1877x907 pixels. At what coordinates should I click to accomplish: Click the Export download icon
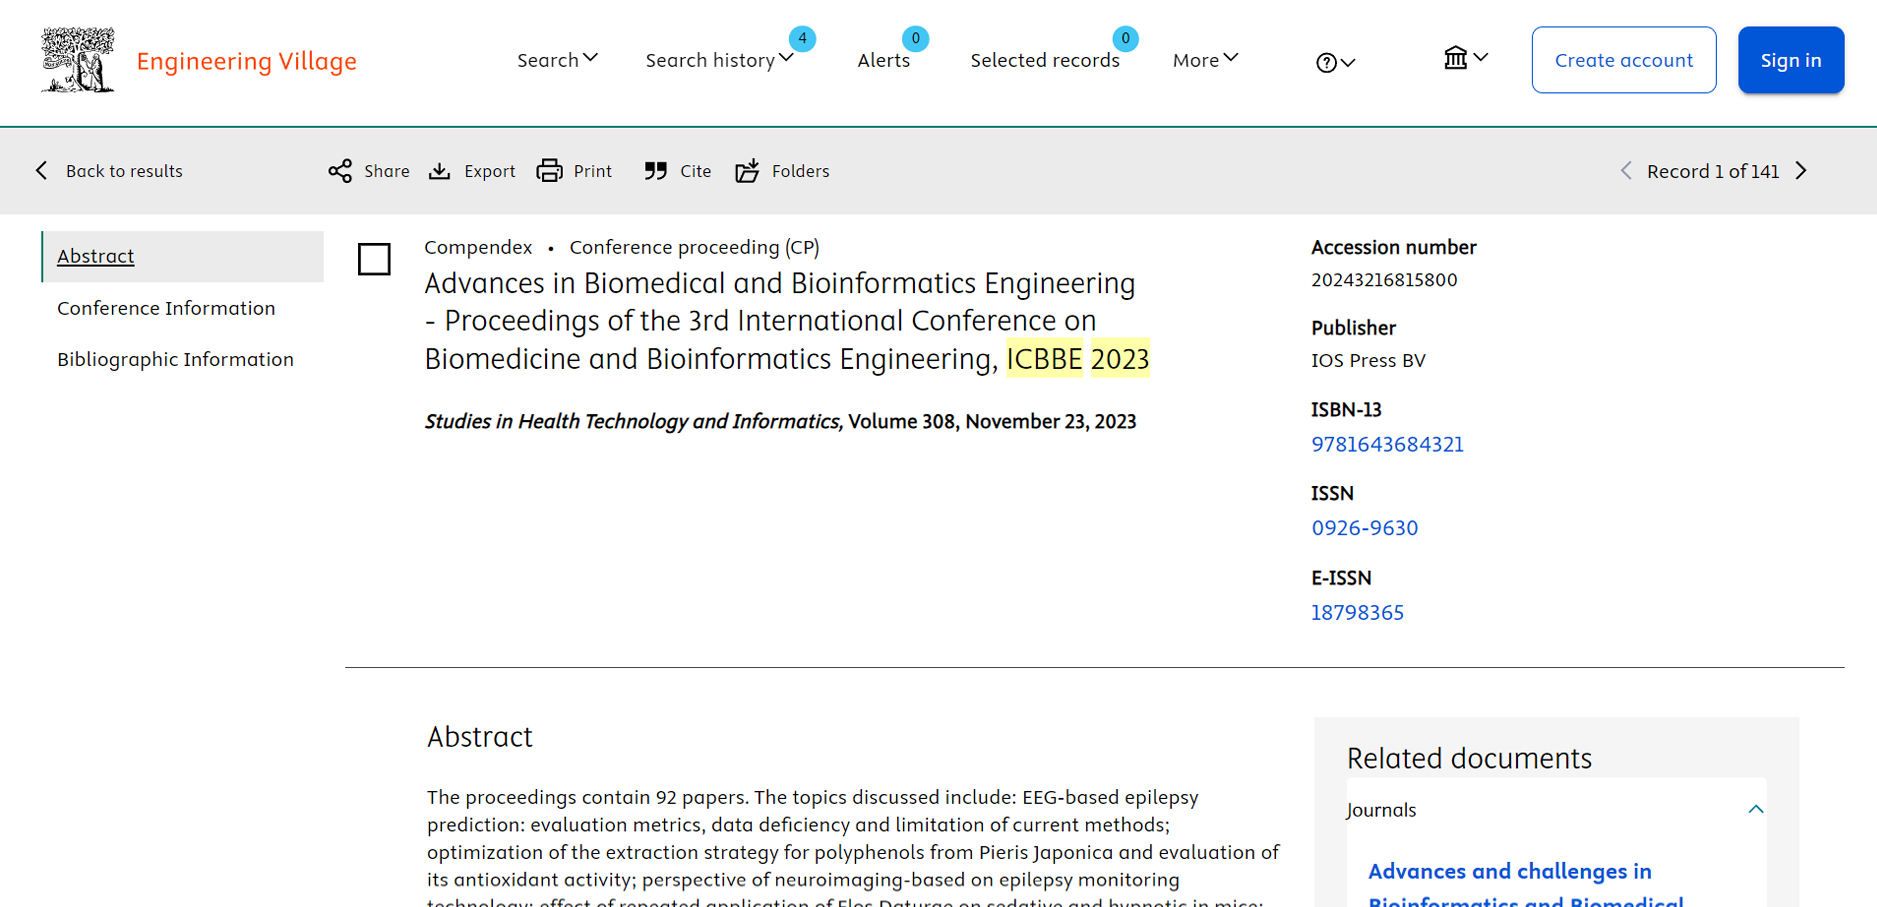(x=440, y=171)
